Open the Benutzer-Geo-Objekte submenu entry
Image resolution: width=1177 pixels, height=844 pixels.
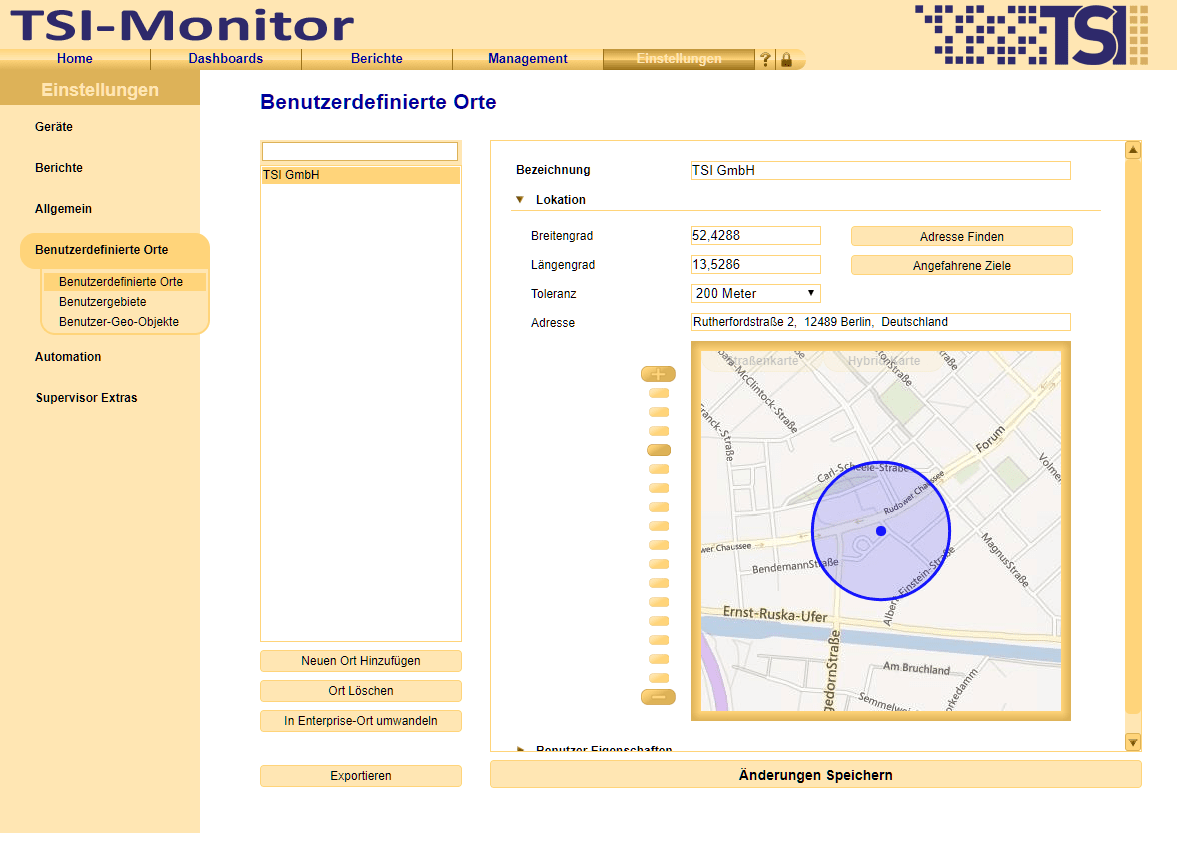click(119, 322)
